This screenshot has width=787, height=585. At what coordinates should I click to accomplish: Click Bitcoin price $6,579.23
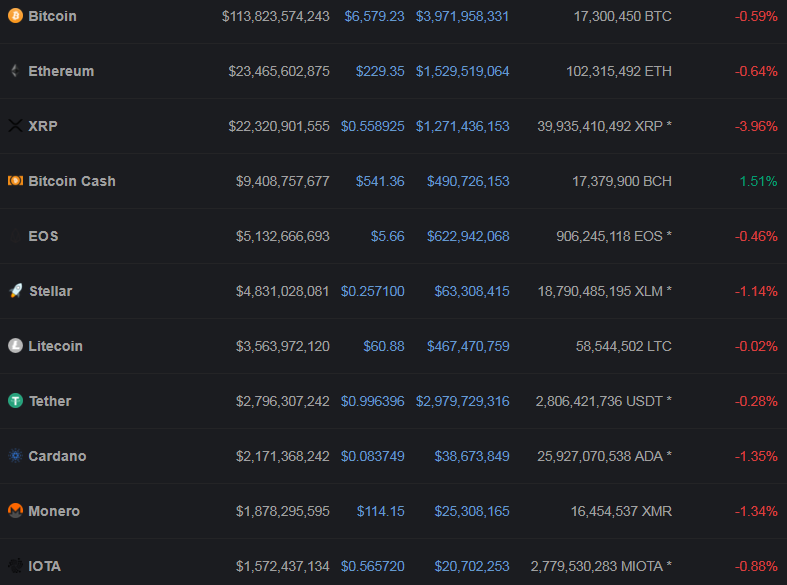coord(374,16)
